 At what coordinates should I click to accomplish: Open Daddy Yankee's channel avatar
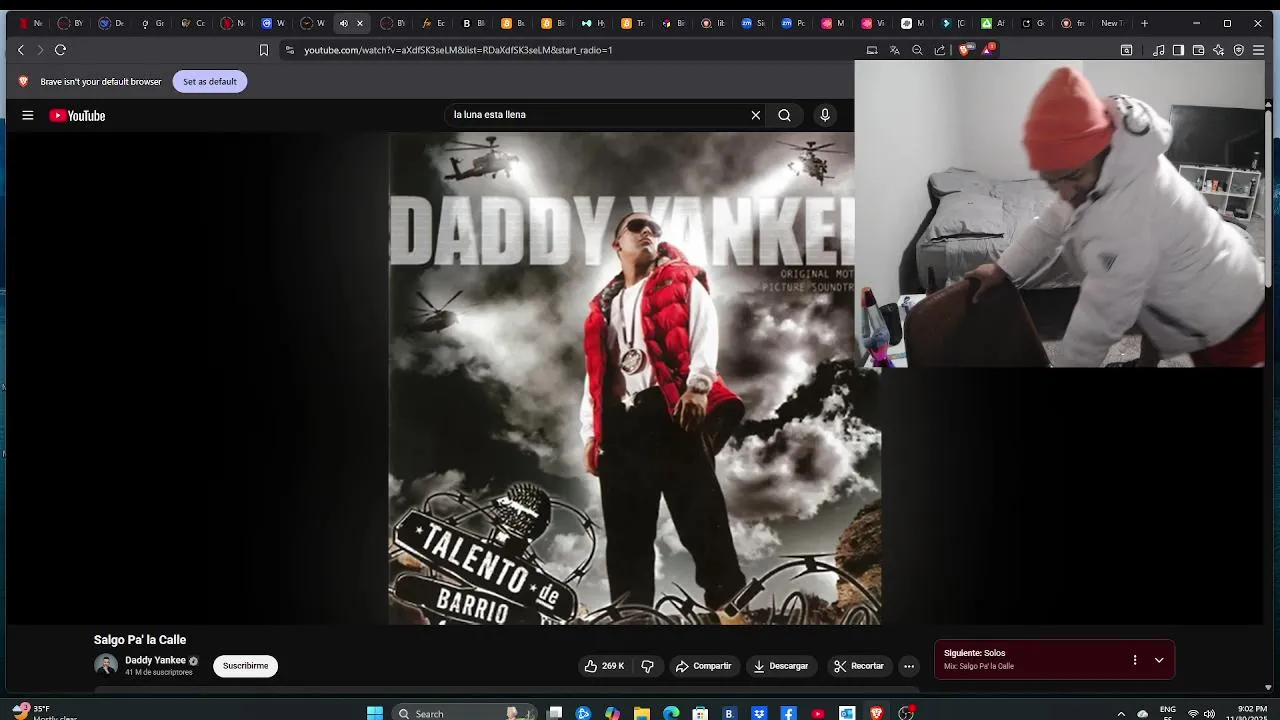tap(106, 666)
